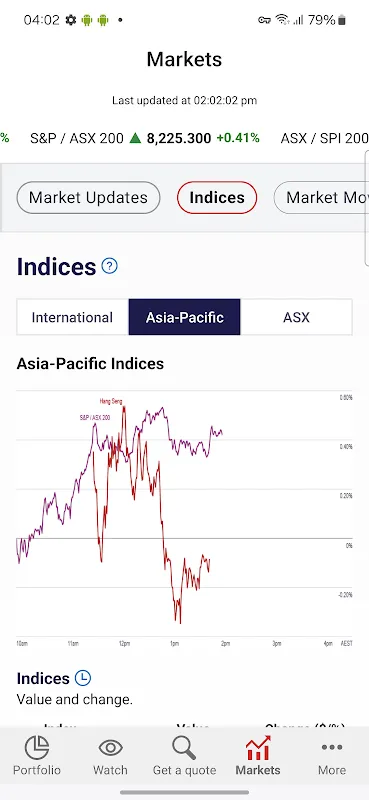The height and width of the screenshot is (800, 369).
Task: Tap the 1pm marker on chart axis
Action: pos(174,644)
